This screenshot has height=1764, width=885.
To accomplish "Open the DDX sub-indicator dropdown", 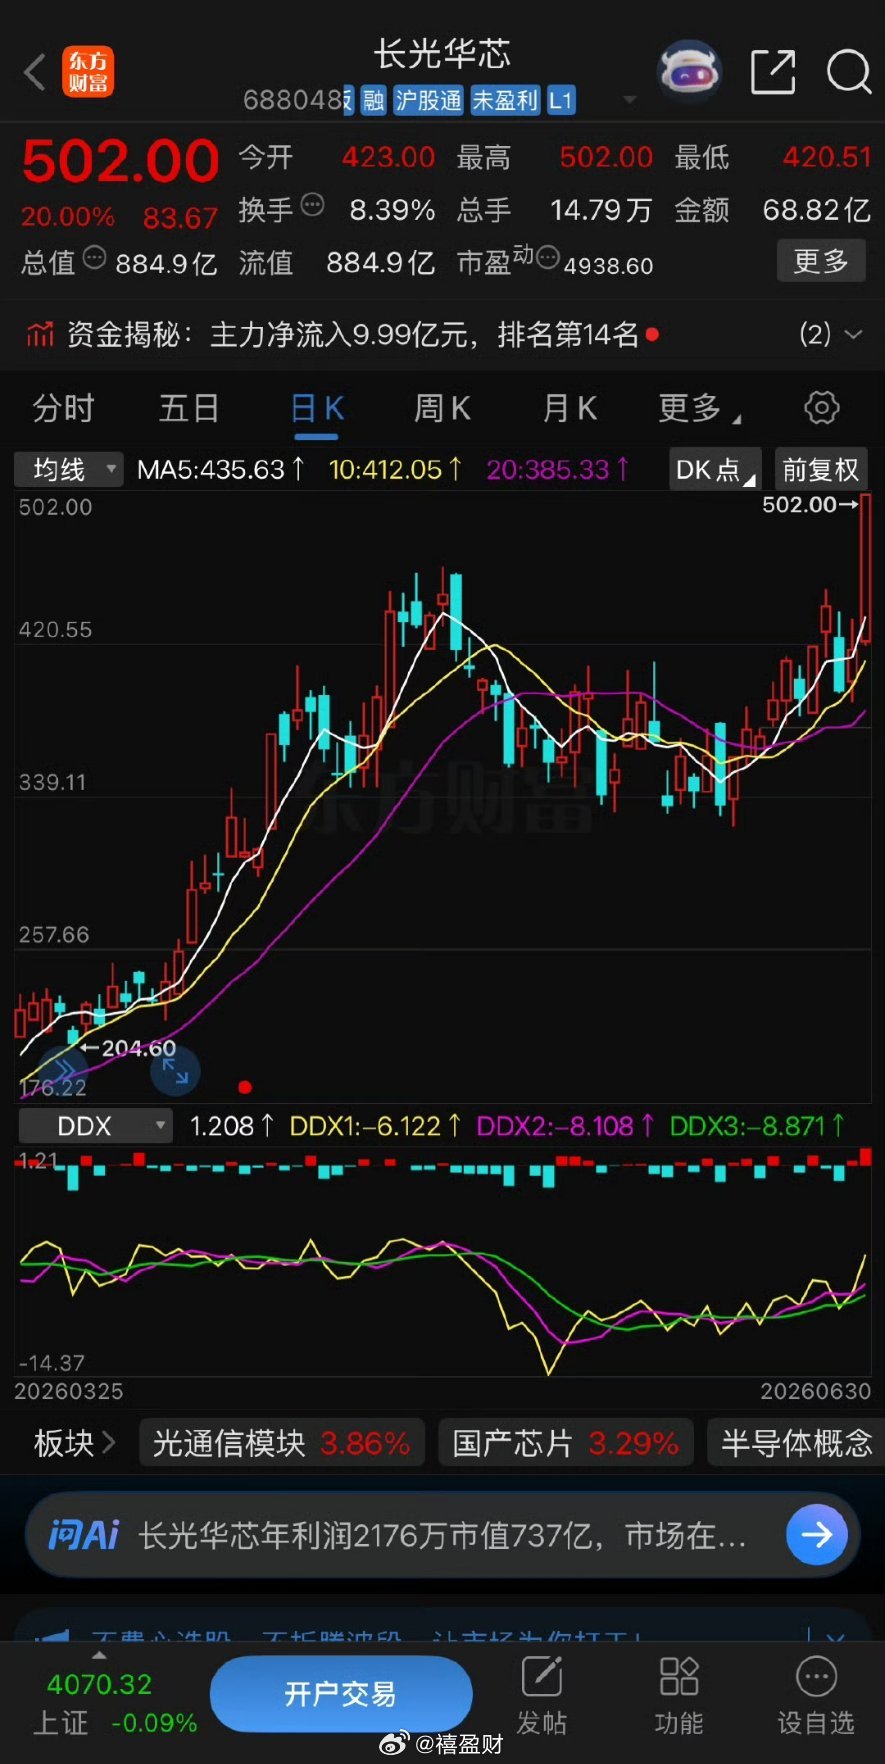I will click(95, 1126).
